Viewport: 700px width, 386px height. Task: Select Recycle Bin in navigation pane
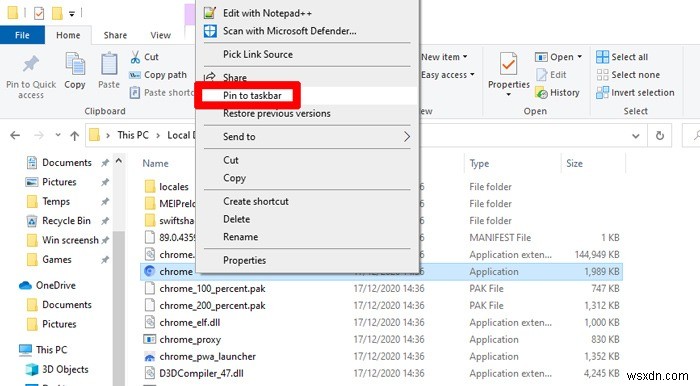coord(59,220)
